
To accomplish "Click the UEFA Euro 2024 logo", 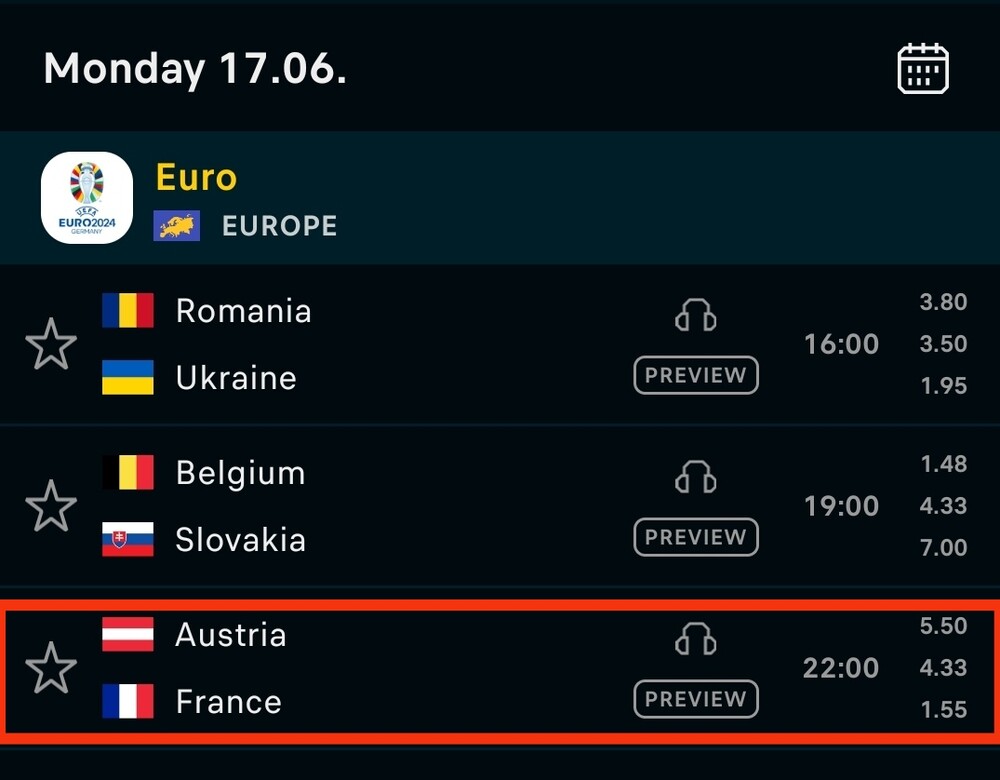I will [x=87, y=198].
